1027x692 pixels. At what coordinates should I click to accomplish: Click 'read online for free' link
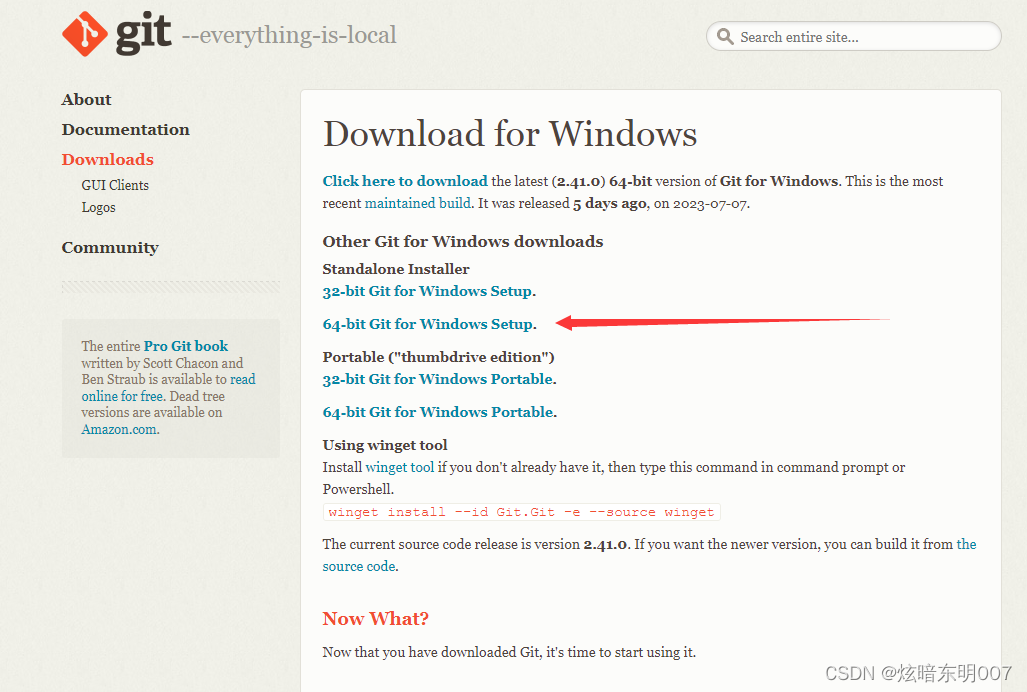point(168,388)
